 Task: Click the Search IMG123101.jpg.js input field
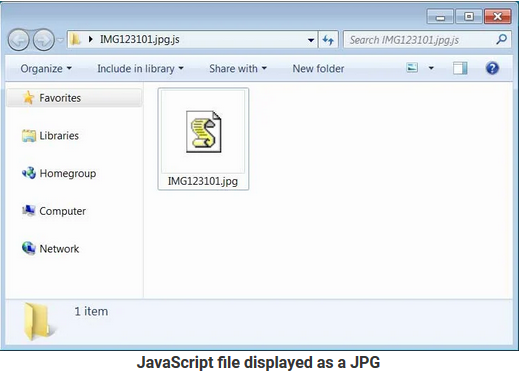point(421,40)
